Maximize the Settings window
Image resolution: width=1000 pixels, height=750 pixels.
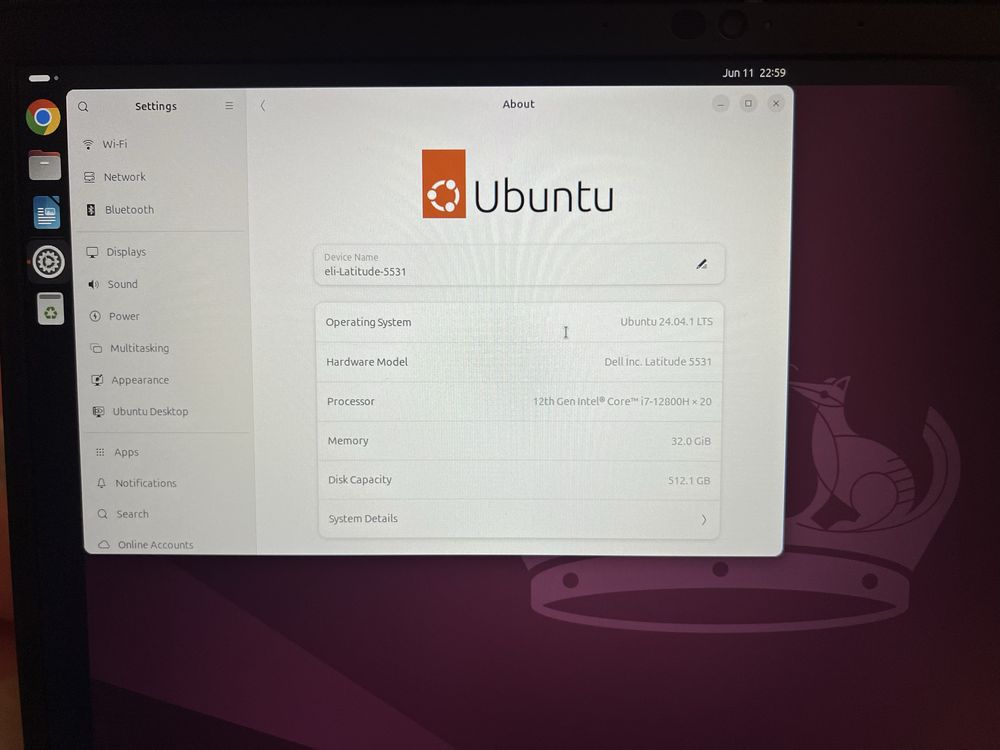[x=748, y=103]
